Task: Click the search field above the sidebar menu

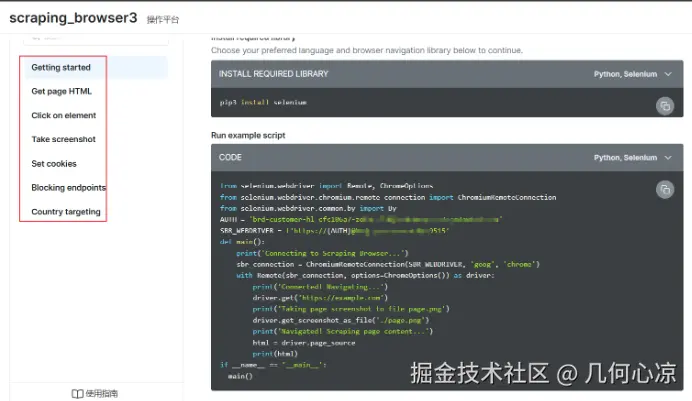Action: [x=96, y=39]
